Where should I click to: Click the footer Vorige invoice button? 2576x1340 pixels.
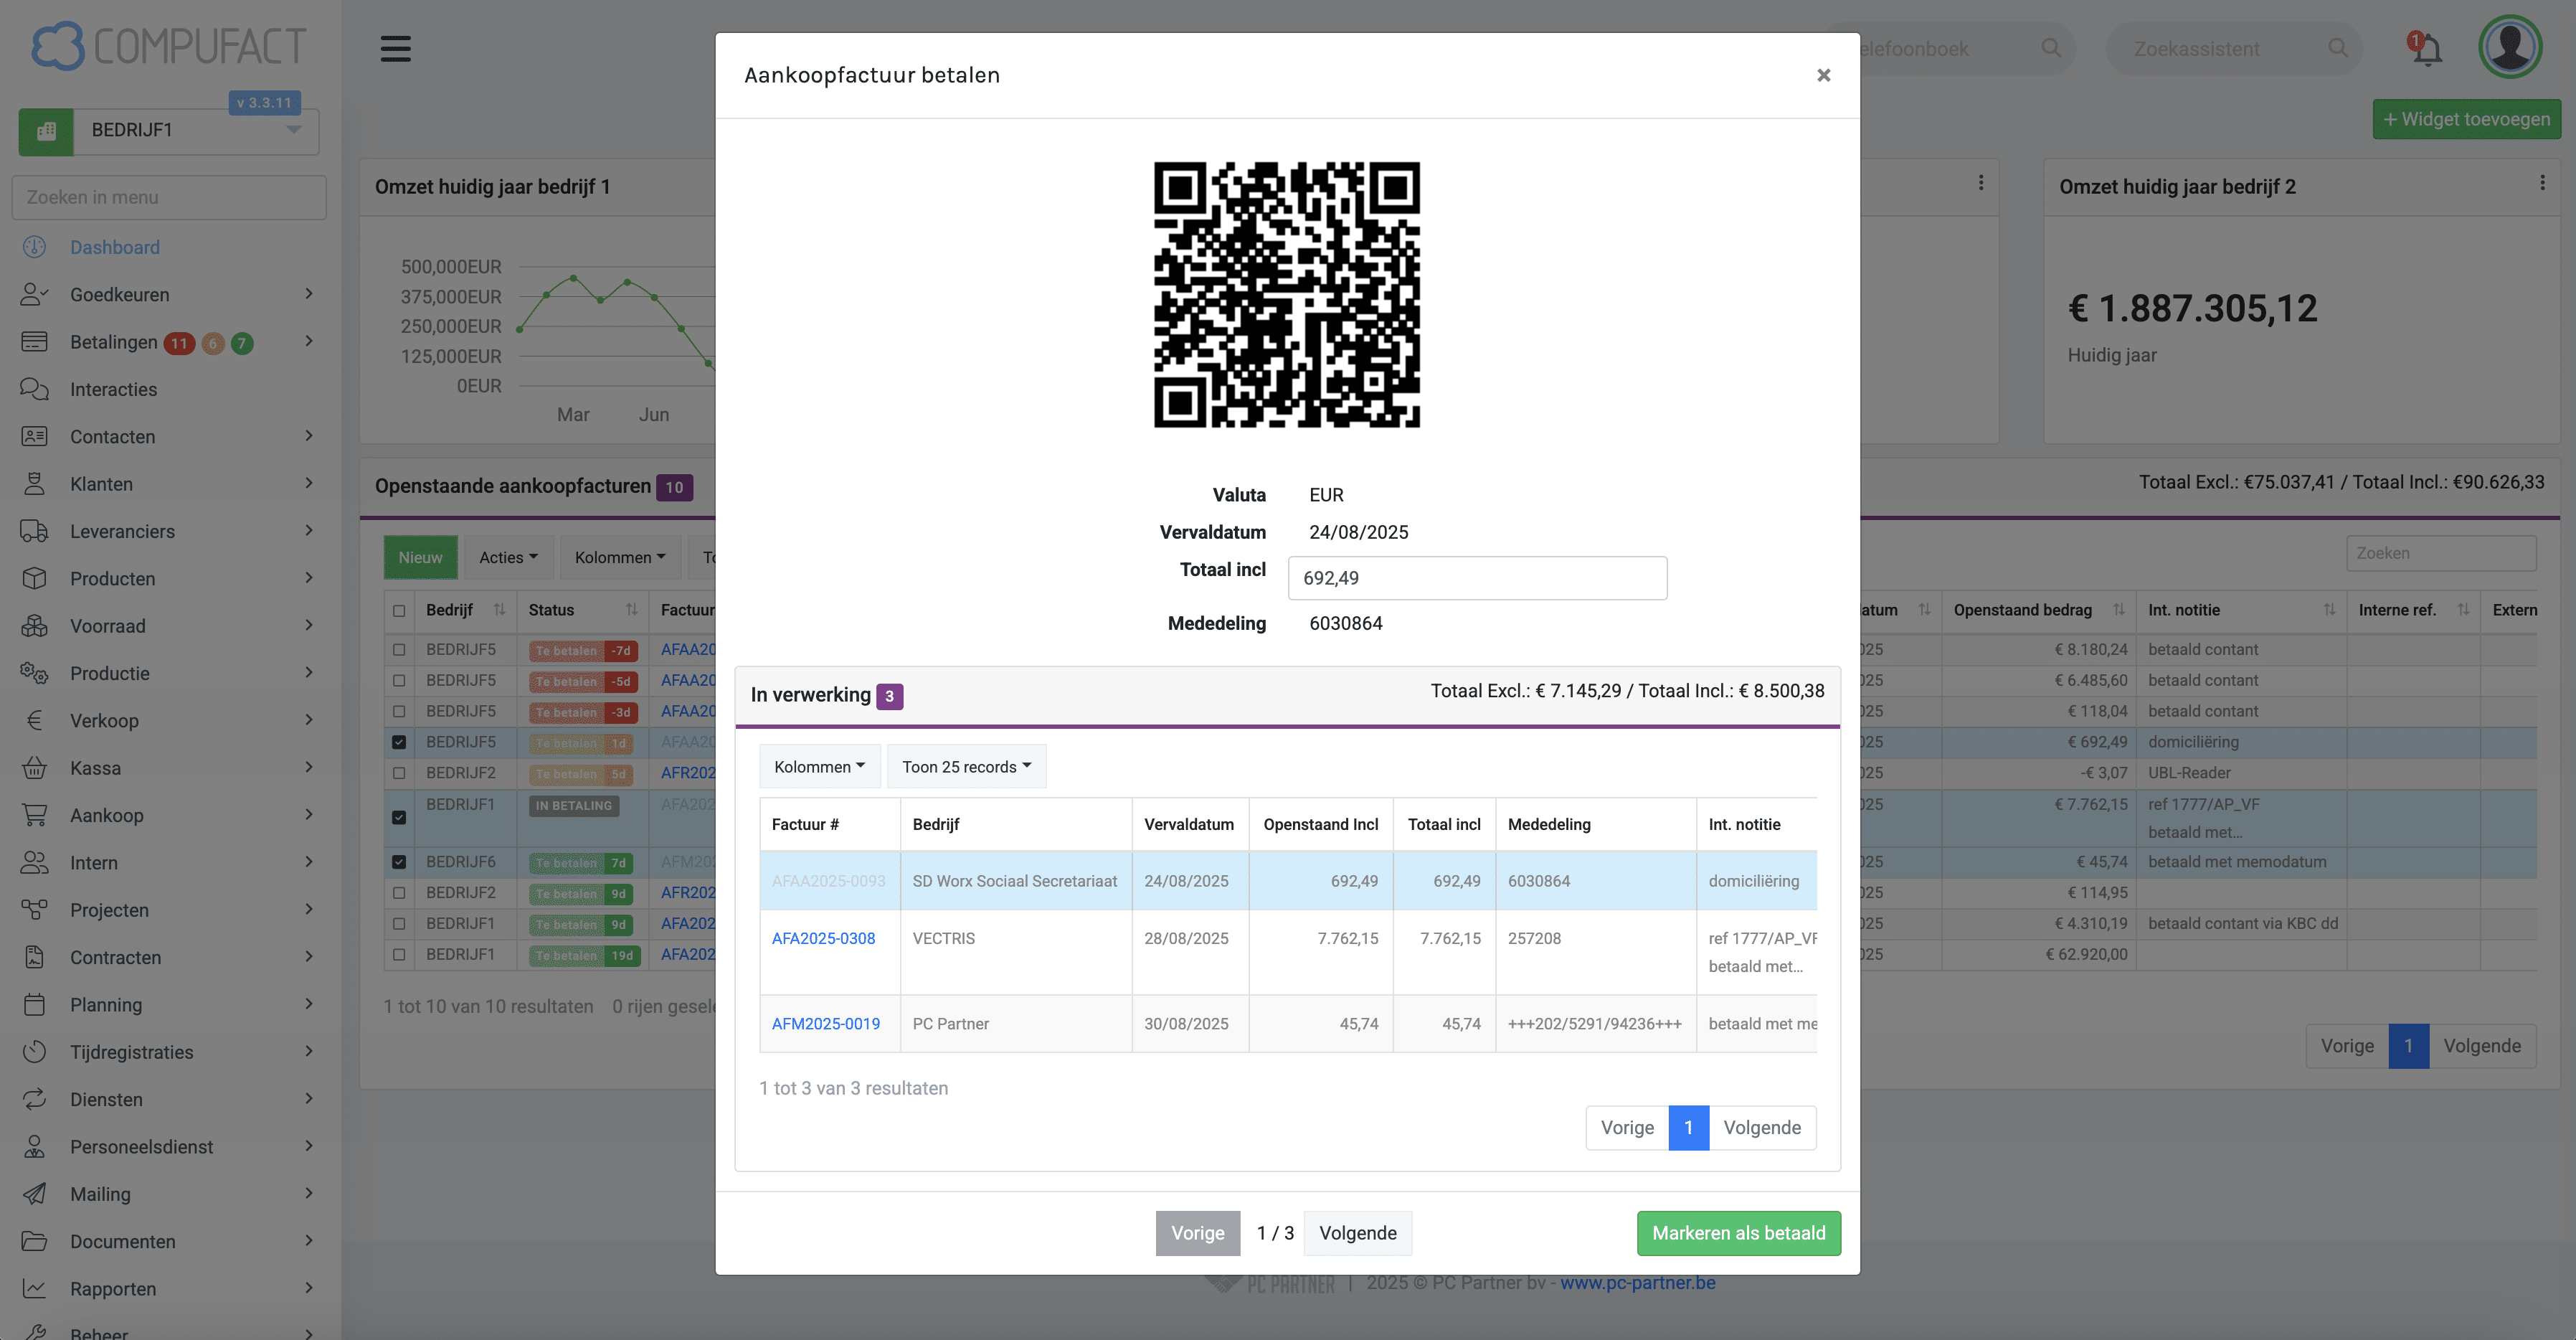[x=1198, y=1233]
